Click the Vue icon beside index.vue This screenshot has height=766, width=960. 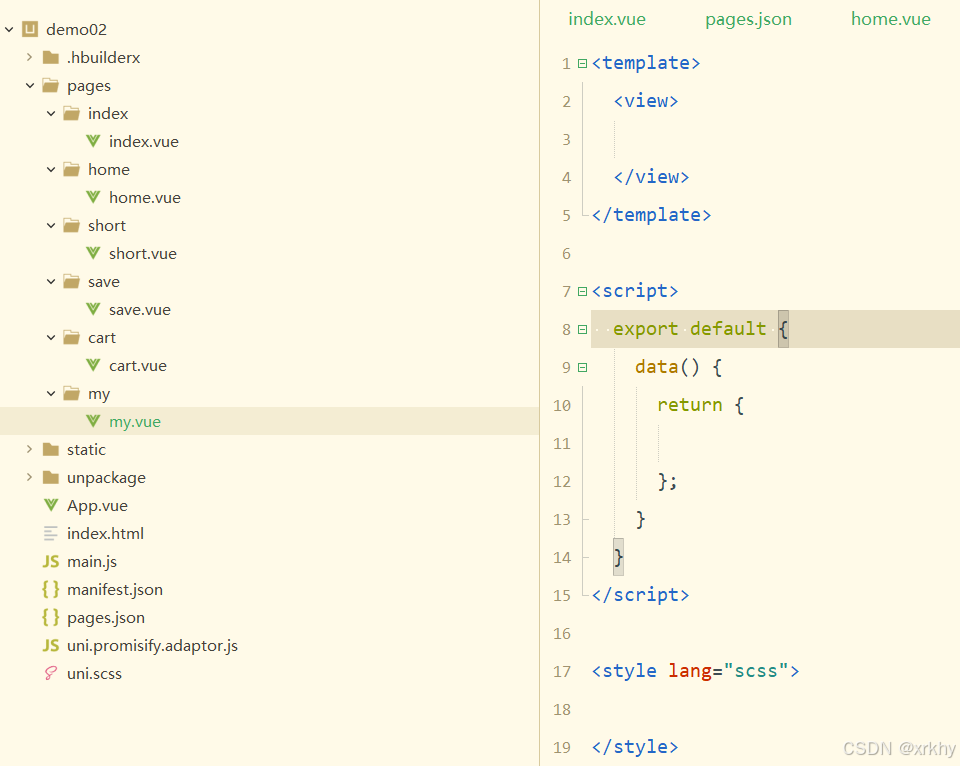point(93,141)
